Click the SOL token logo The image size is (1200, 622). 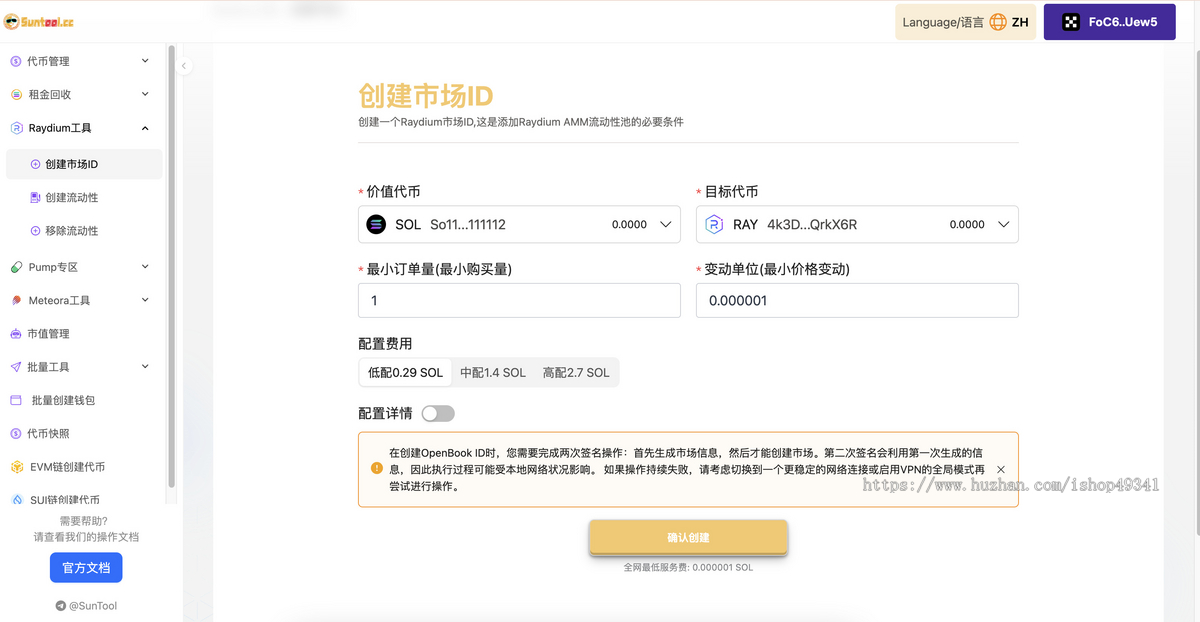click(x=376, y=225)
